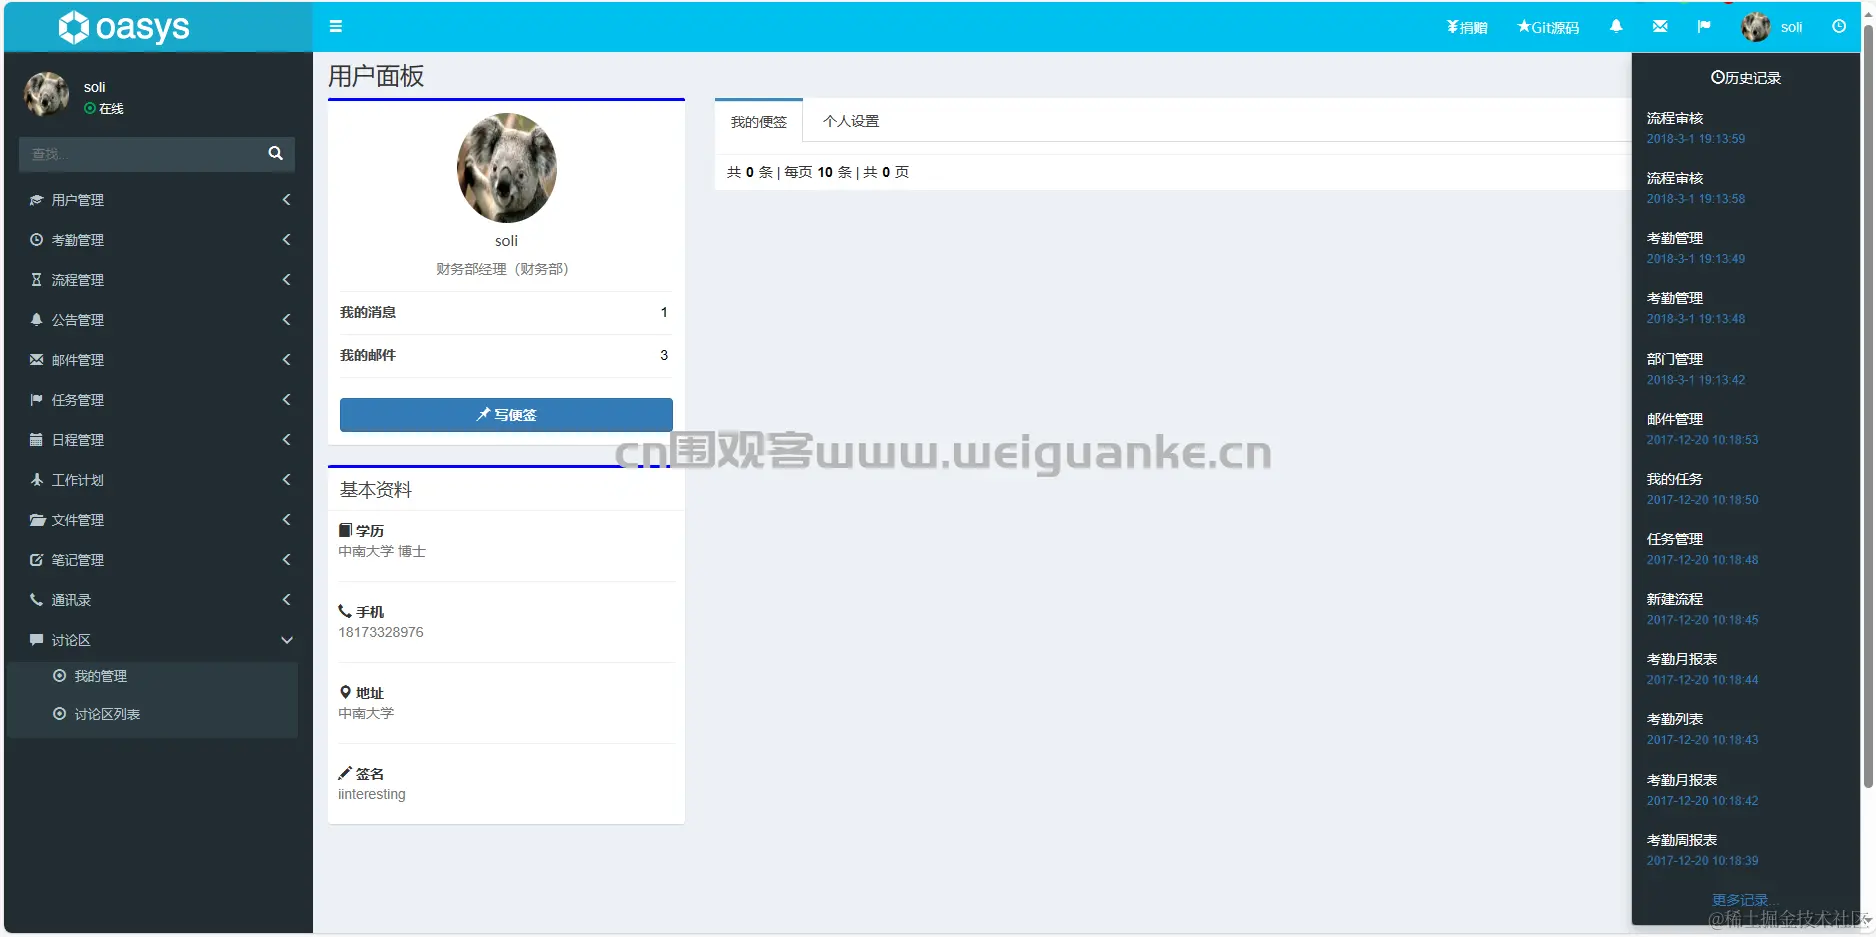
Task: Open 流程审核 record dated 19:13:59
Action: pyautogui.click(x=1675, y=118)
